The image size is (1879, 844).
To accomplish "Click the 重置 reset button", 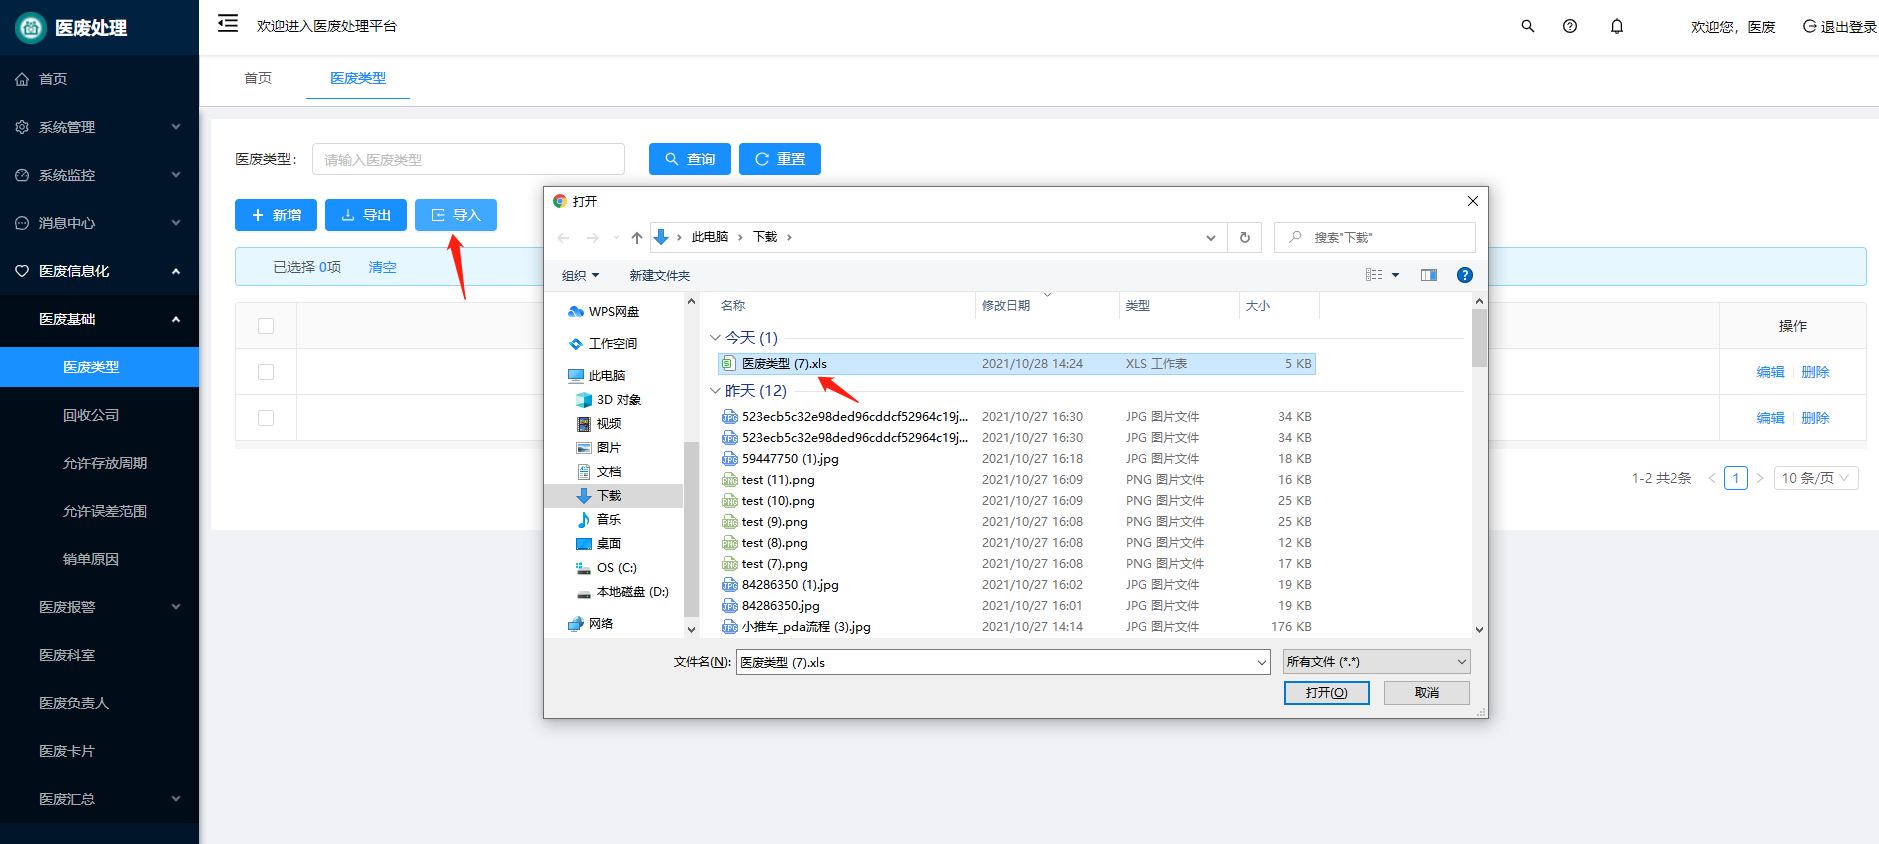I will (780, 159).
